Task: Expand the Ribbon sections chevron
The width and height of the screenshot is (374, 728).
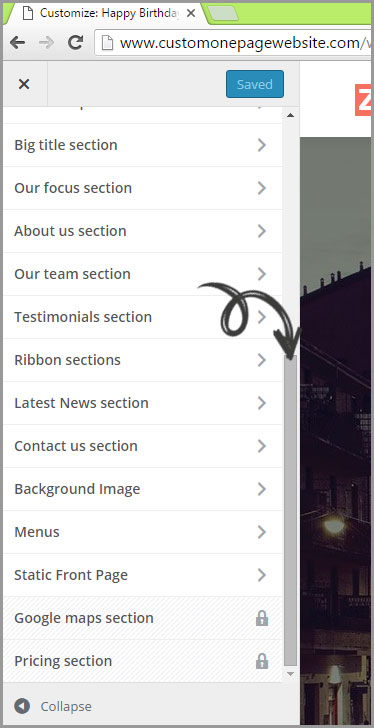Action: [x=262, y=360]
